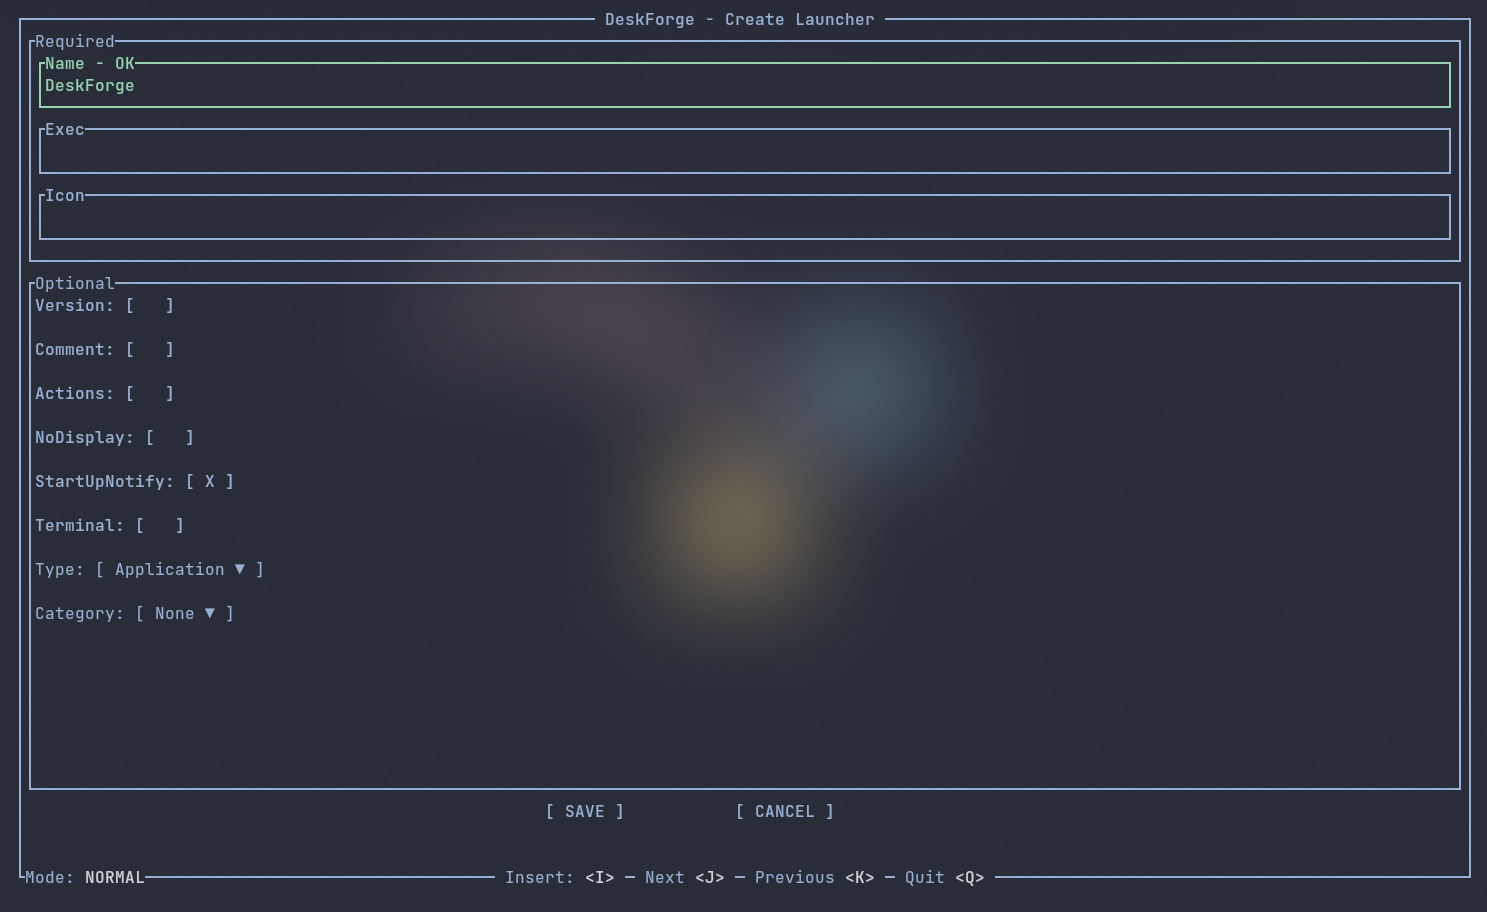Click into the Icon input field
Viewport: 1487px width, 912px height.
coord(745,217)
